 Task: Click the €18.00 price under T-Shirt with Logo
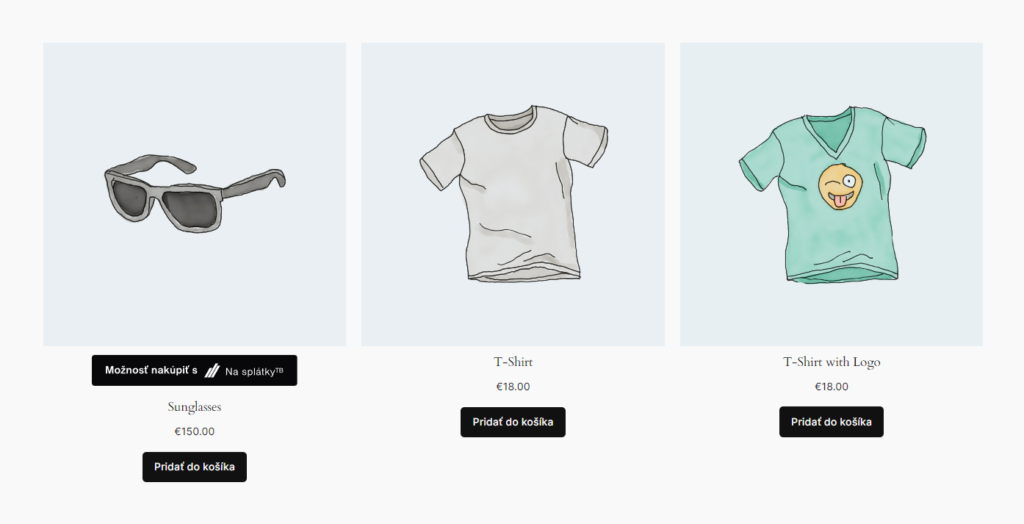pos(831,387)
